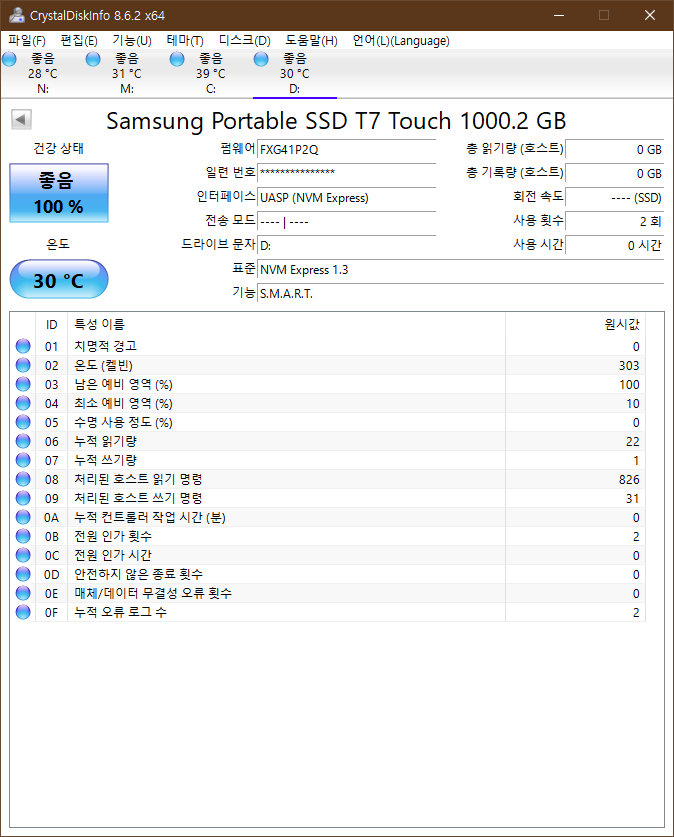Click the C: drive blue status orb
Screen dimensions: 674x837
click(177, 59)
